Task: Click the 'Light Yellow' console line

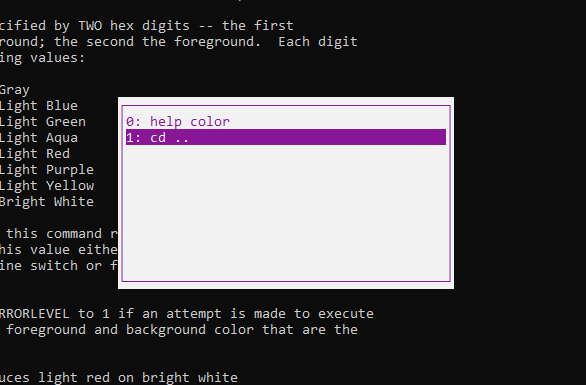Action: tap(47, 186)
